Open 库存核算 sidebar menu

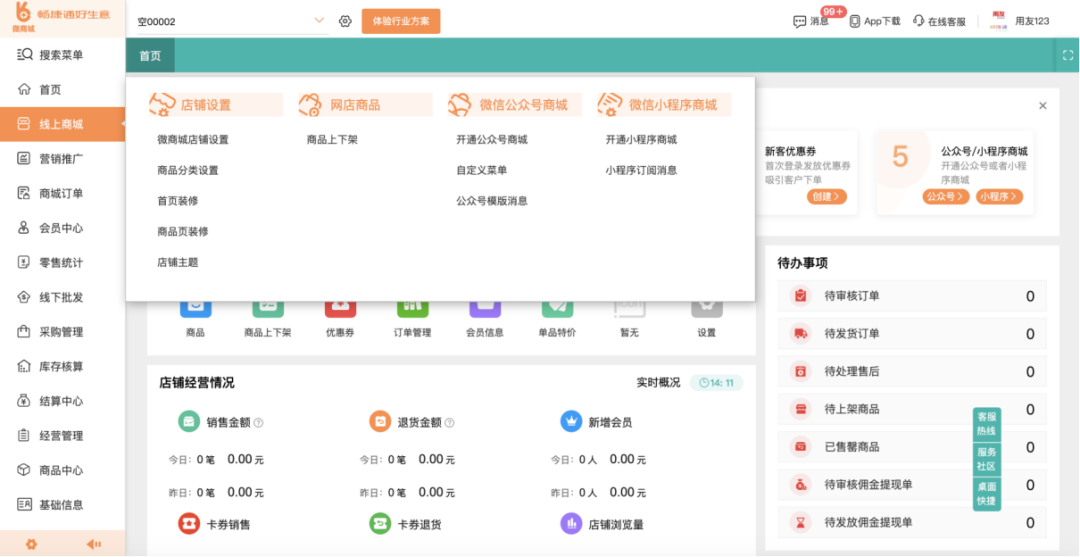tap(63, 367)
